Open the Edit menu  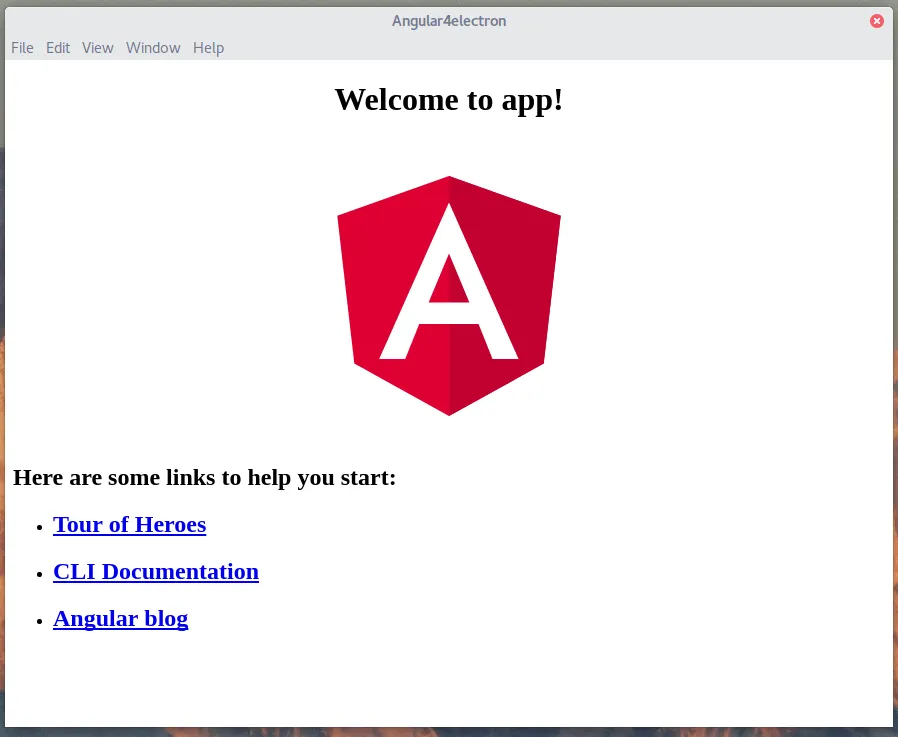tap(57, 47)
